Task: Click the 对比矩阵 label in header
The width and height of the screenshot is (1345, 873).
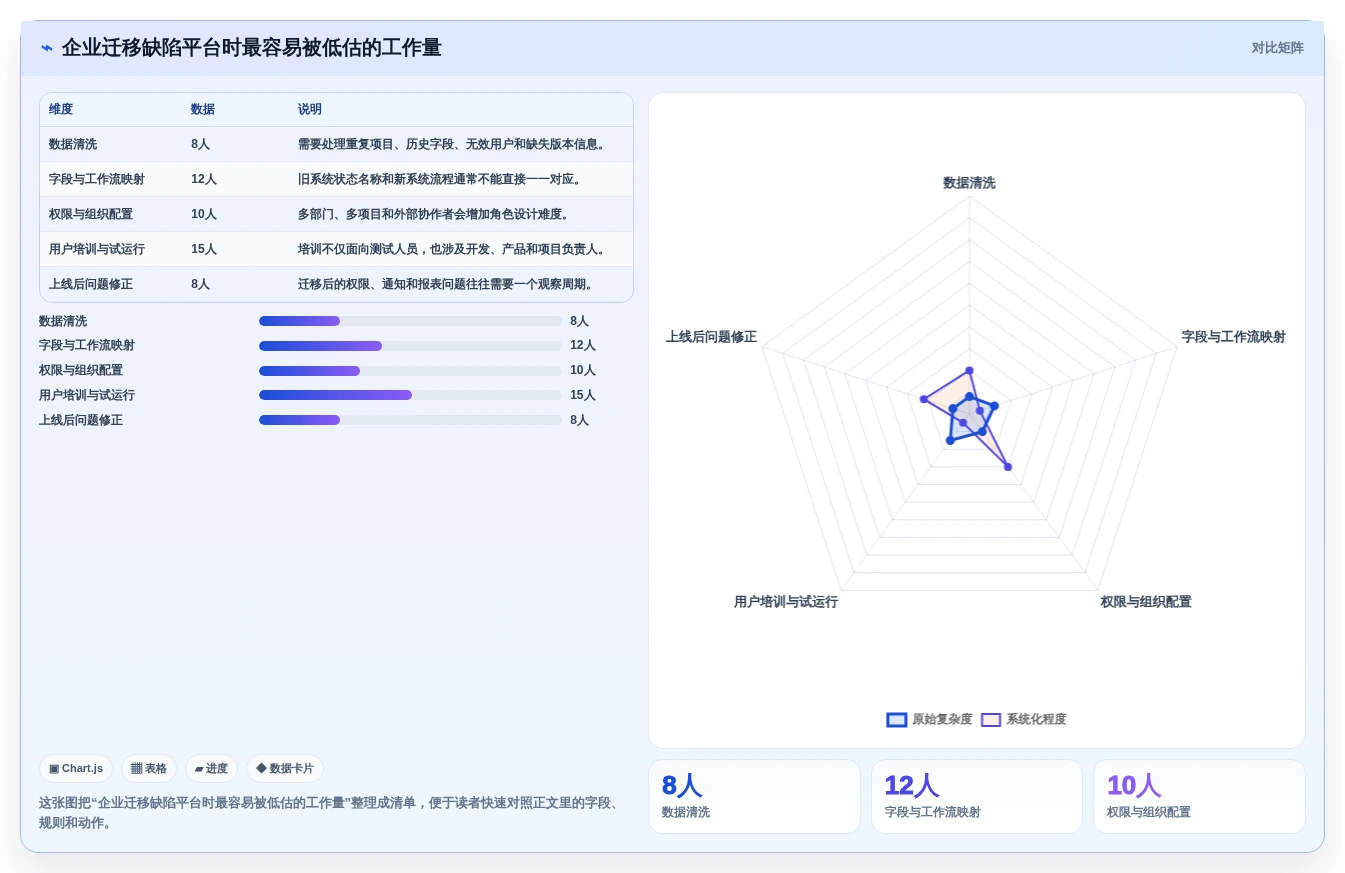Action: coord(1277,48)
